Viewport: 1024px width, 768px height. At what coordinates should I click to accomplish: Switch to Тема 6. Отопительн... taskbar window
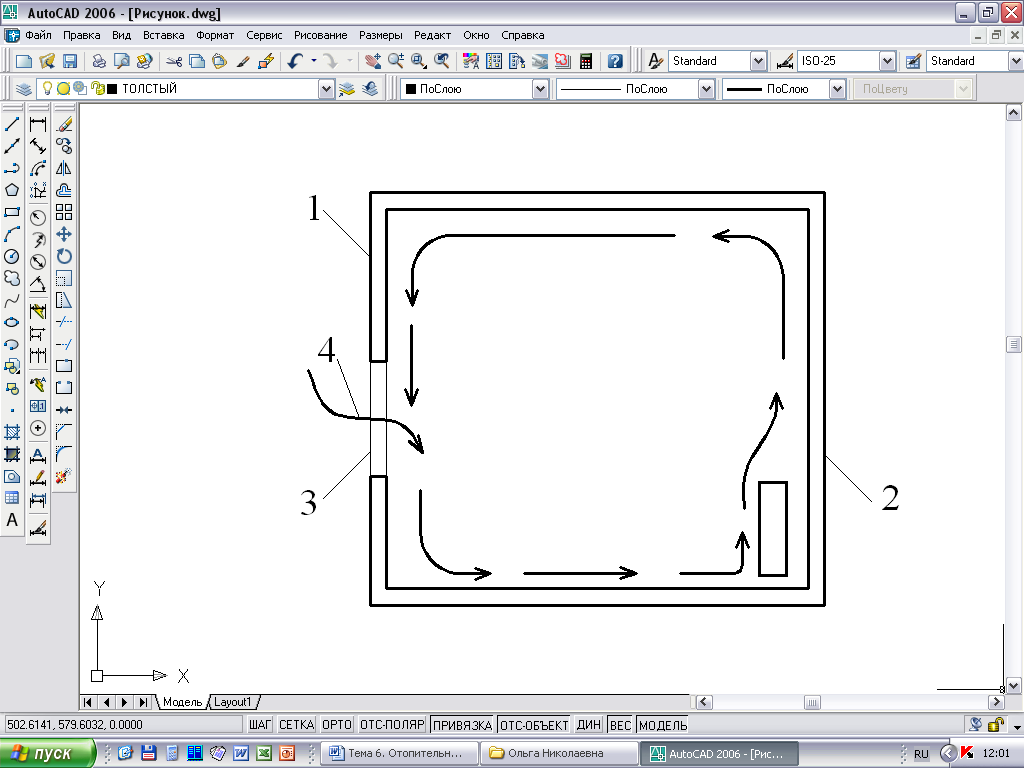click(400, 754)
